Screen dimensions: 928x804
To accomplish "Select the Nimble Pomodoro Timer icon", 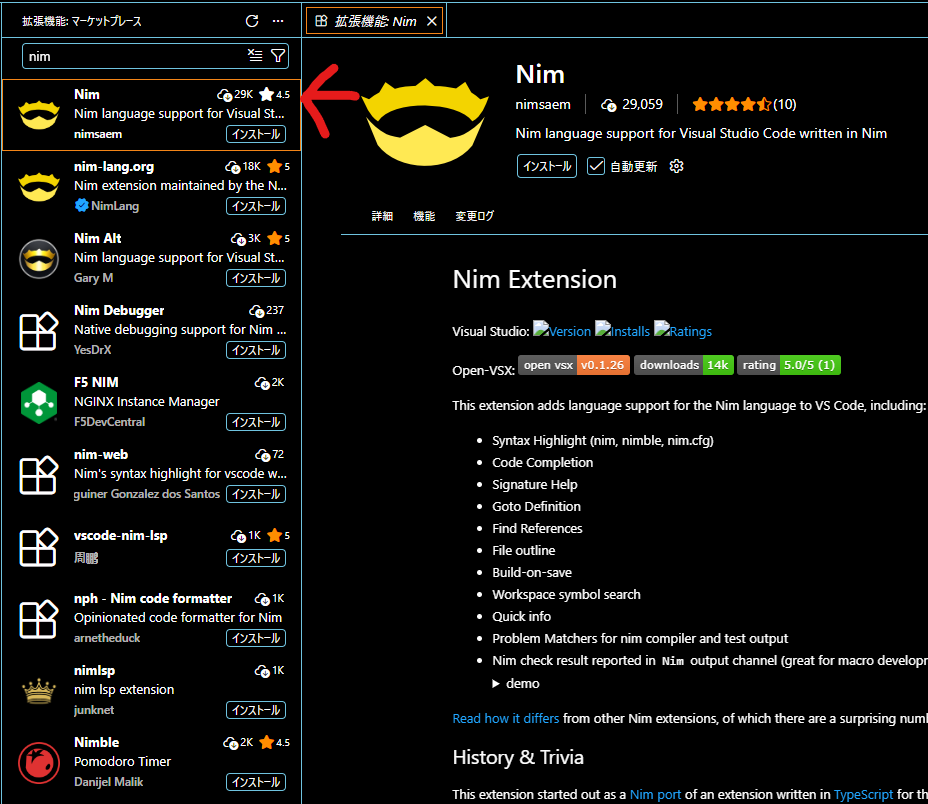I will 39,763.
